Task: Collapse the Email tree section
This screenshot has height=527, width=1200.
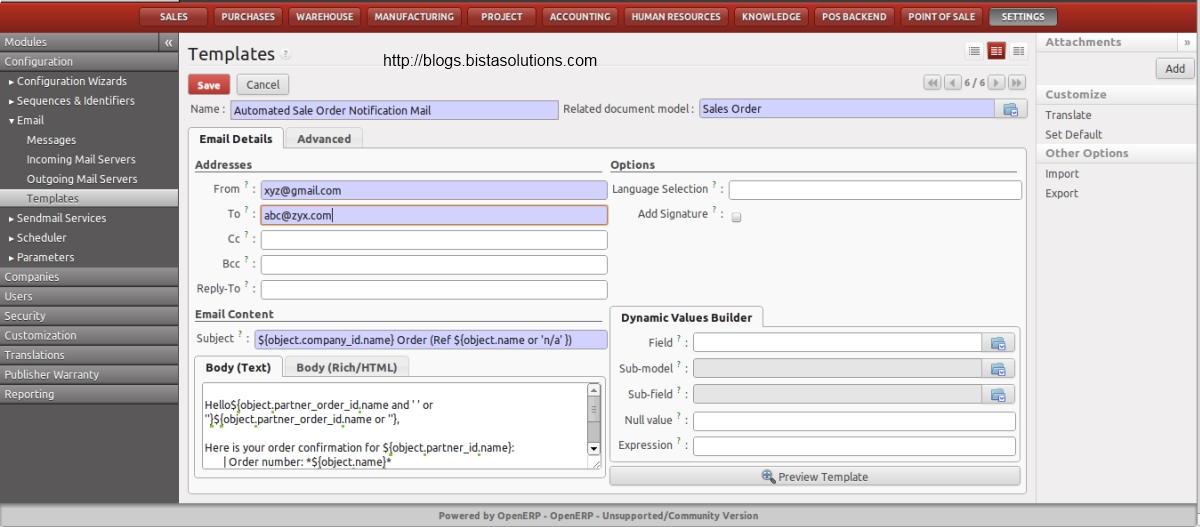Action: (12, 121)
